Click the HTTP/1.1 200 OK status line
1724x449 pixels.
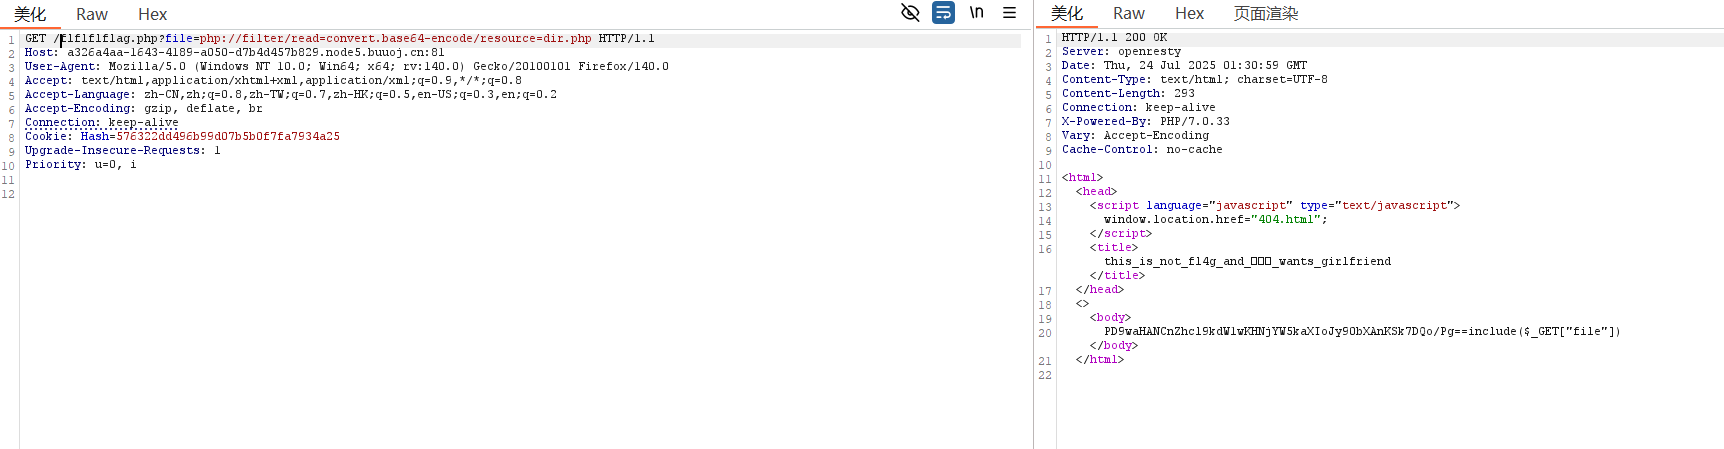pos(1114,38)
